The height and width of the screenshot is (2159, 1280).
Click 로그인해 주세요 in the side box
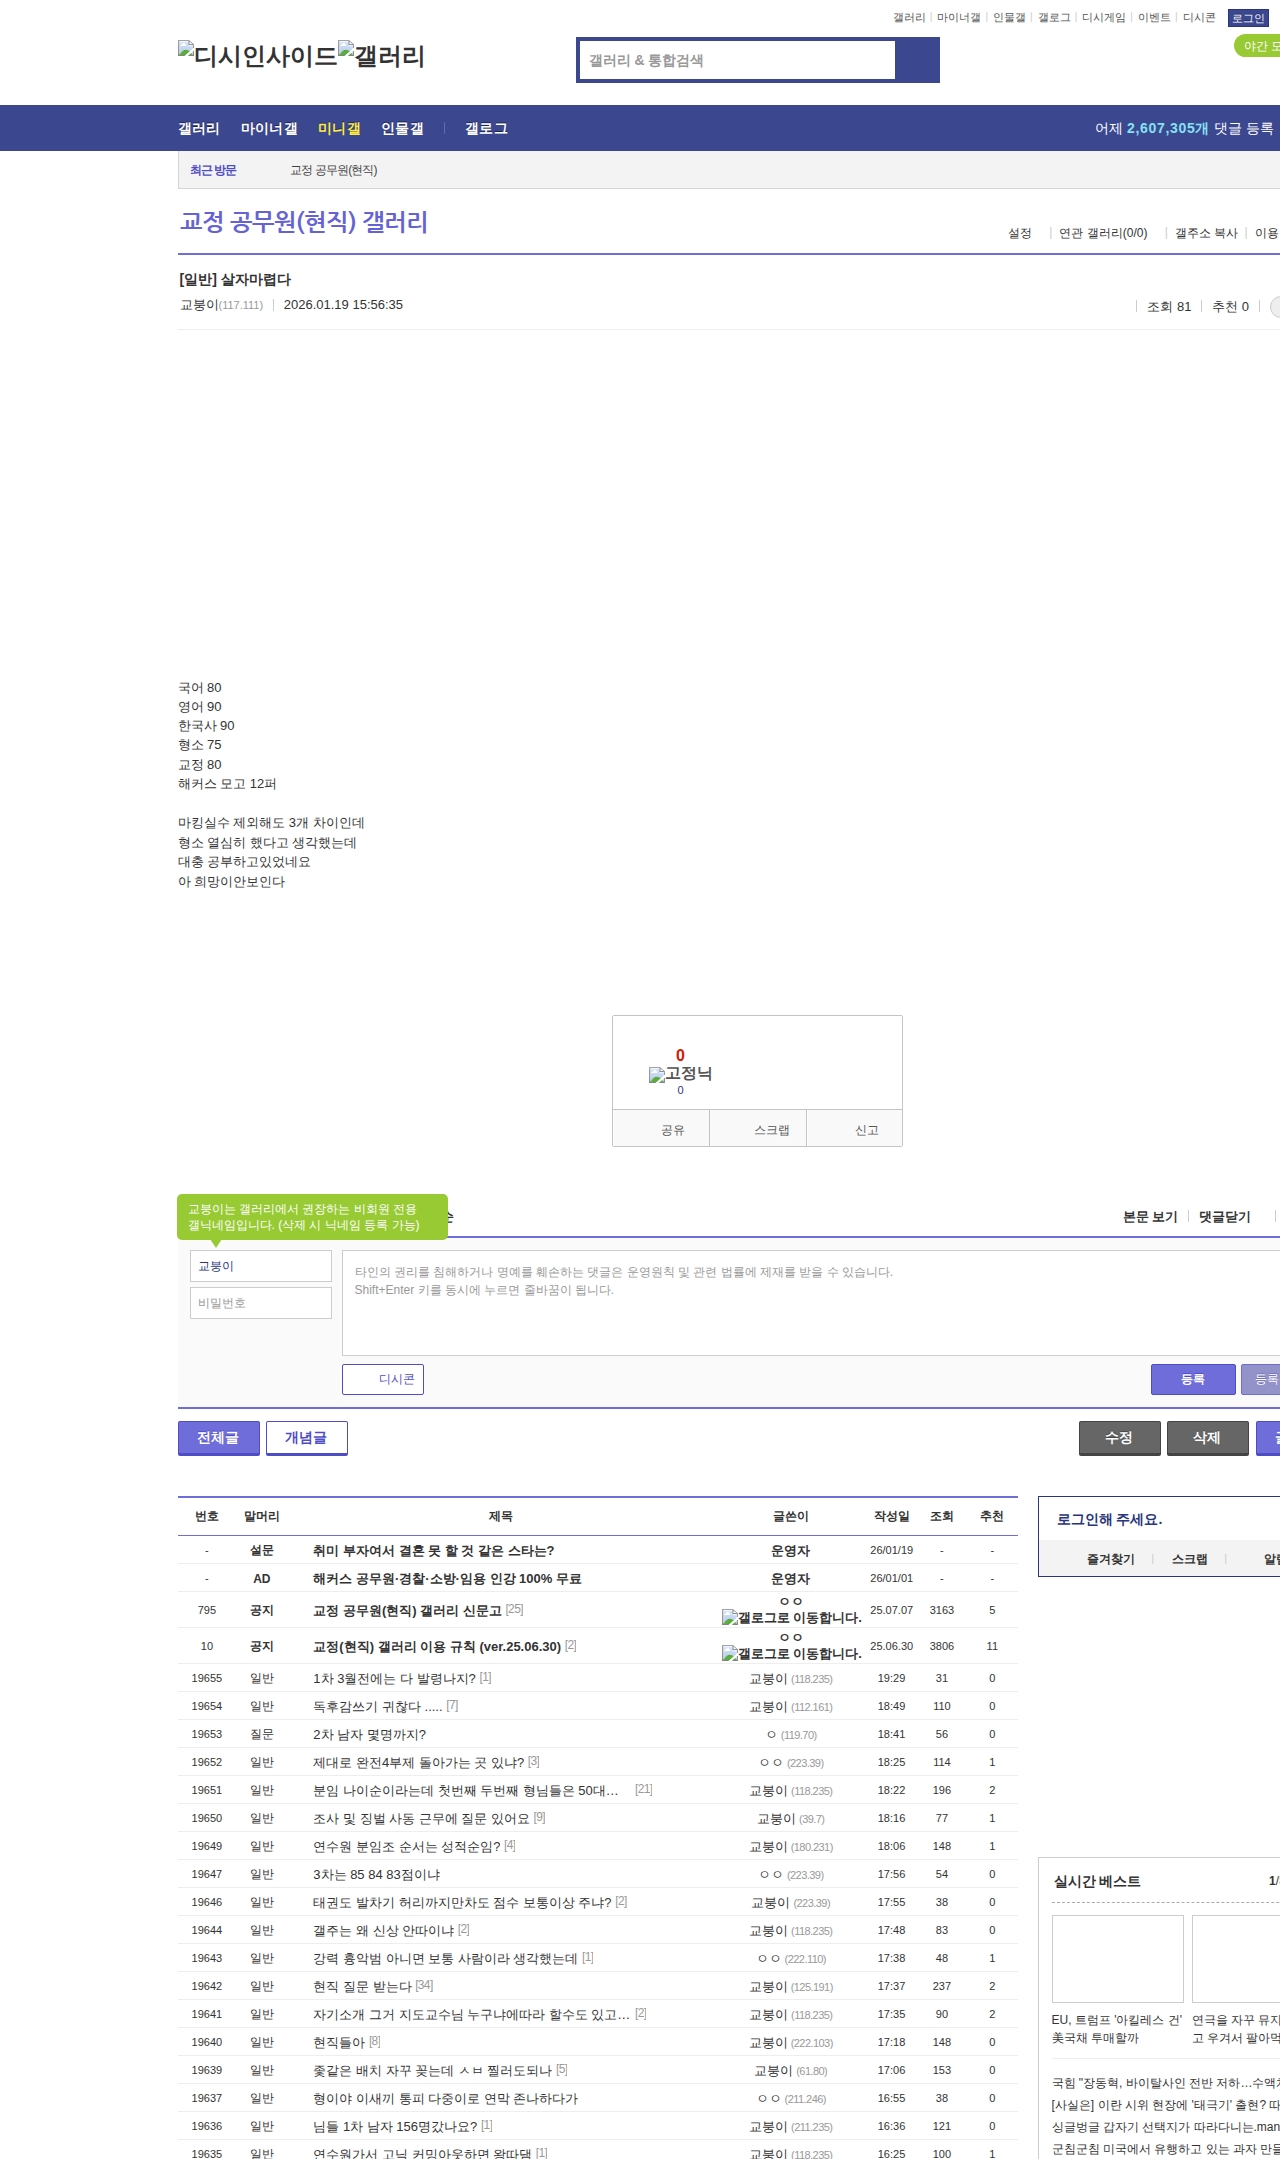1109,1519
